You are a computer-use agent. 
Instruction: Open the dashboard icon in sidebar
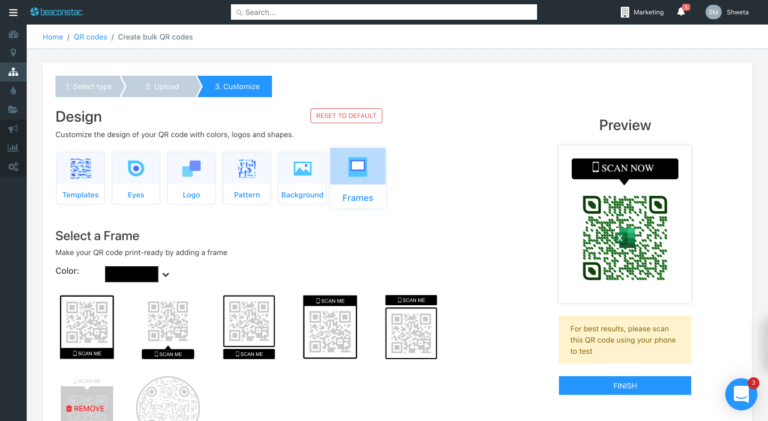click(x=13, y=34)
